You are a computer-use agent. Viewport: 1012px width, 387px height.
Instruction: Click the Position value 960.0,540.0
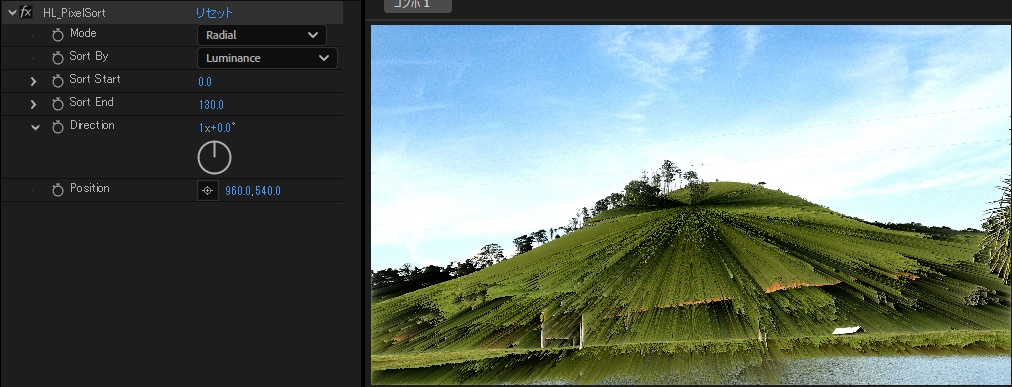pos(252,191)
